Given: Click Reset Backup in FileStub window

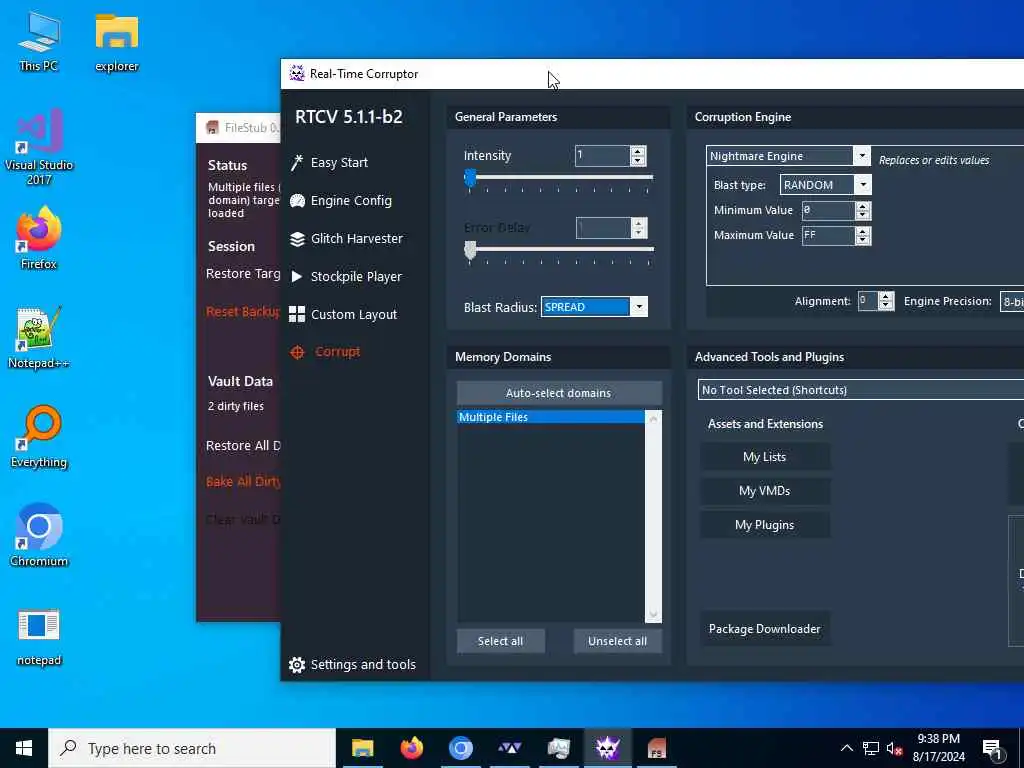Looking at the screenshot, I should click(x=242, y=312).
